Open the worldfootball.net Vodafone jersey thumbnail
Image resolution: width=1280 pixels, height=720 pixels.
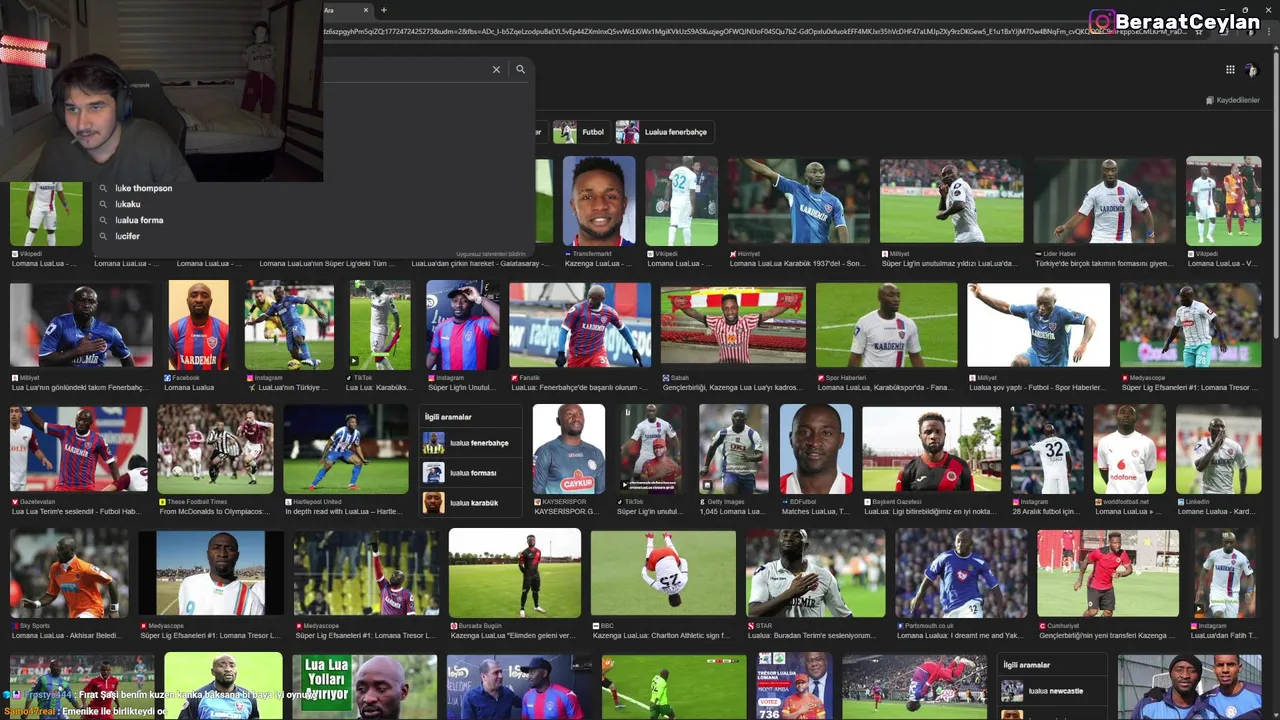pyautogui.click(x=1129, y=449)
